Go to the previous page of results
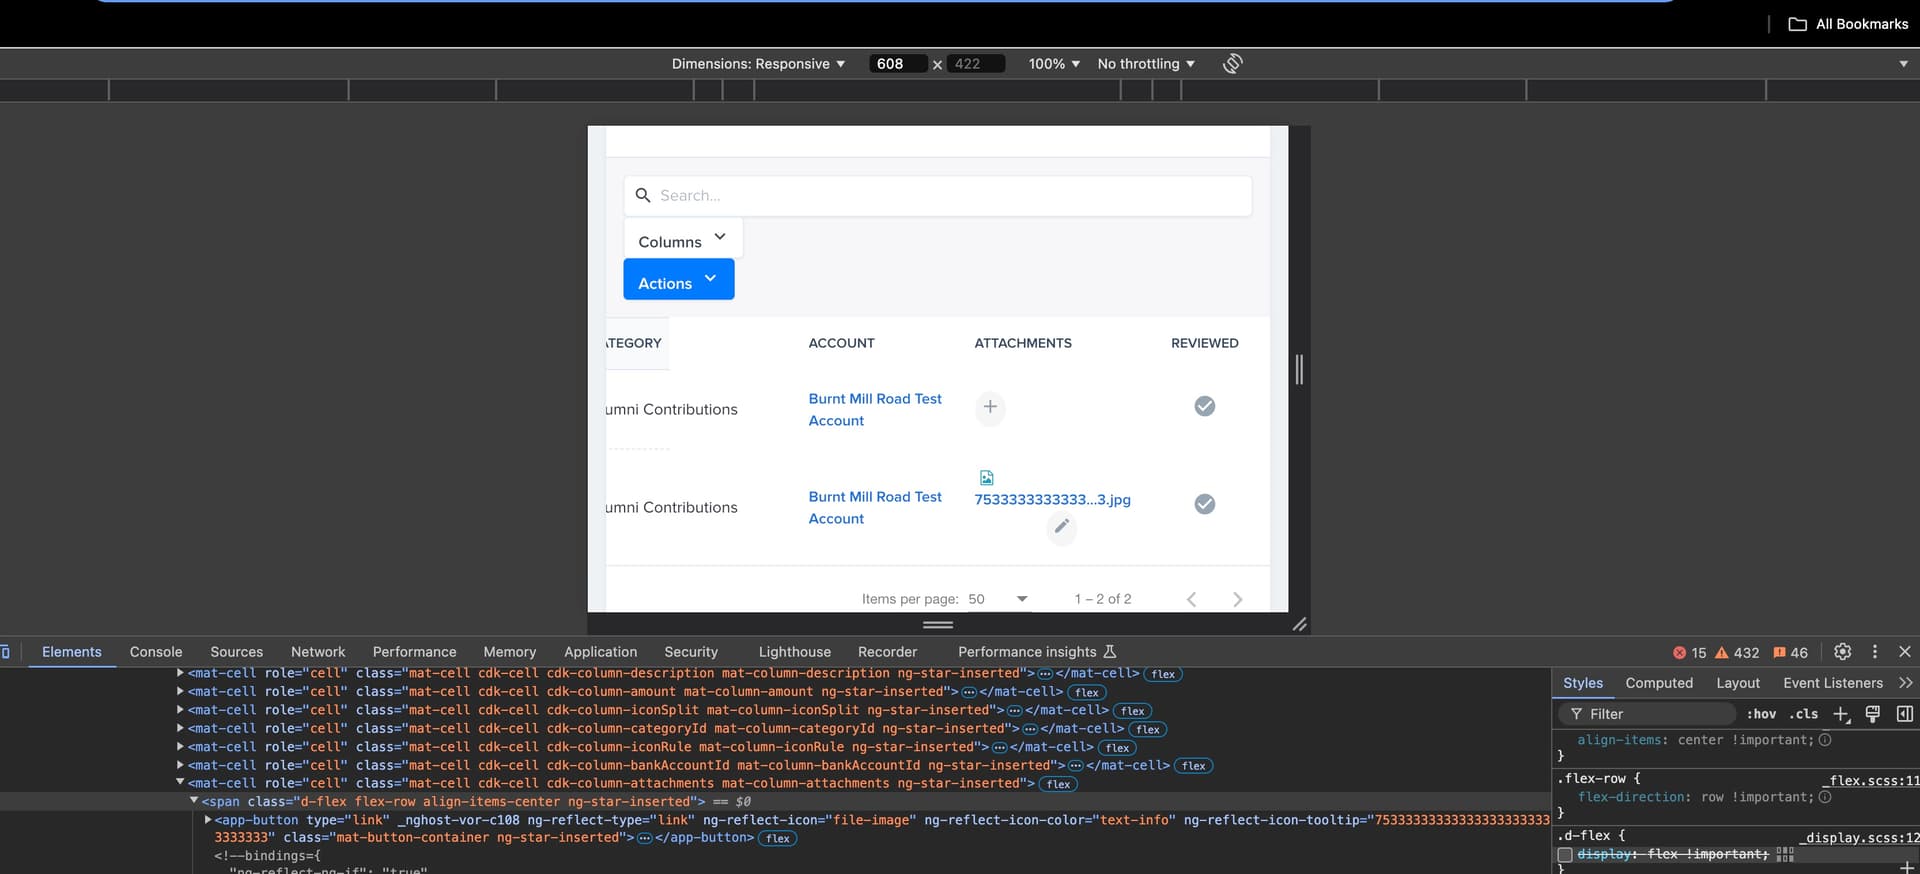 [1191, 599]
